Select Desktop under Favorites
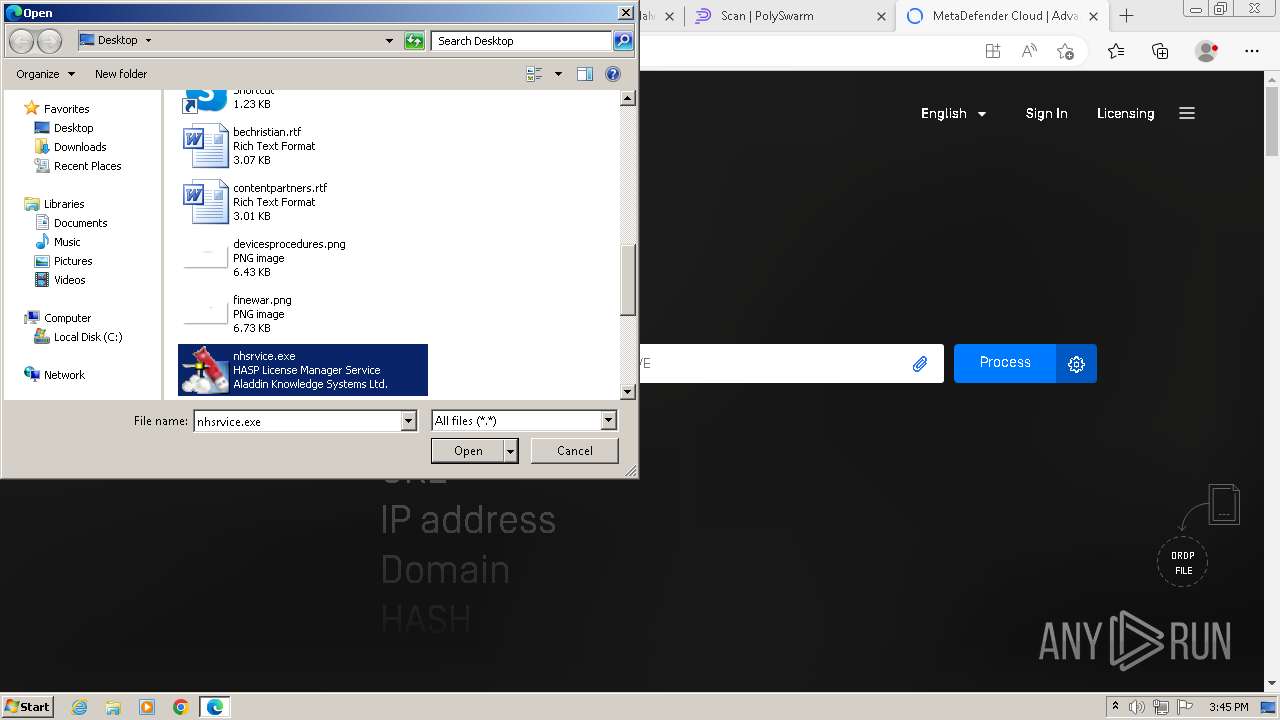 coord(73,128)
